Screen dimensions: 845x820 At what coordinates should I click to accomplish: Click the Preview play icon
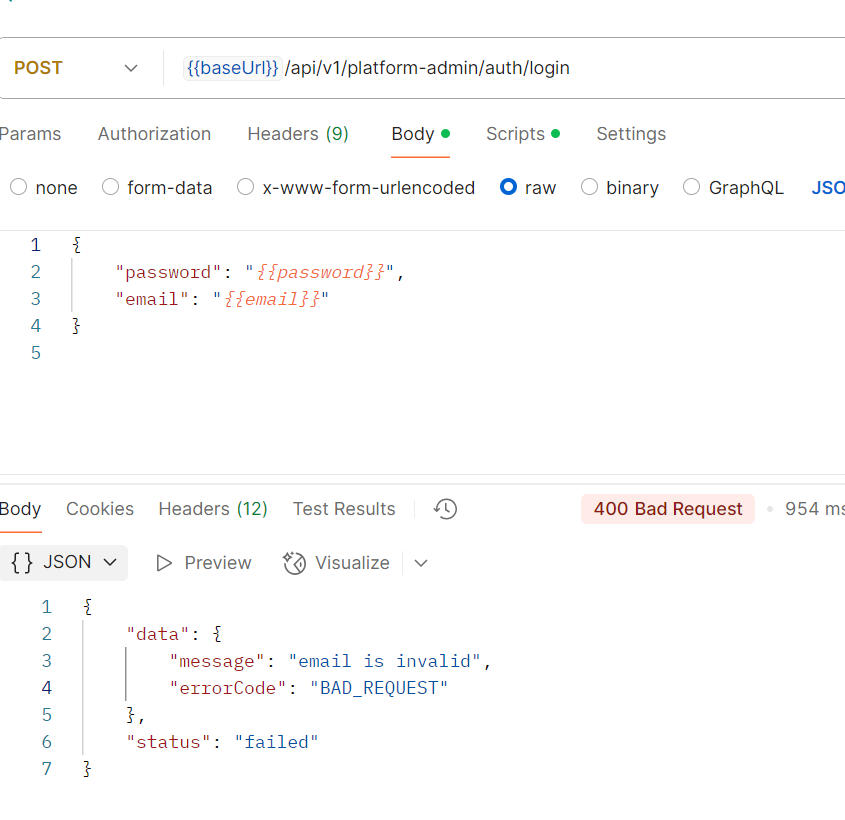point(165,563)
